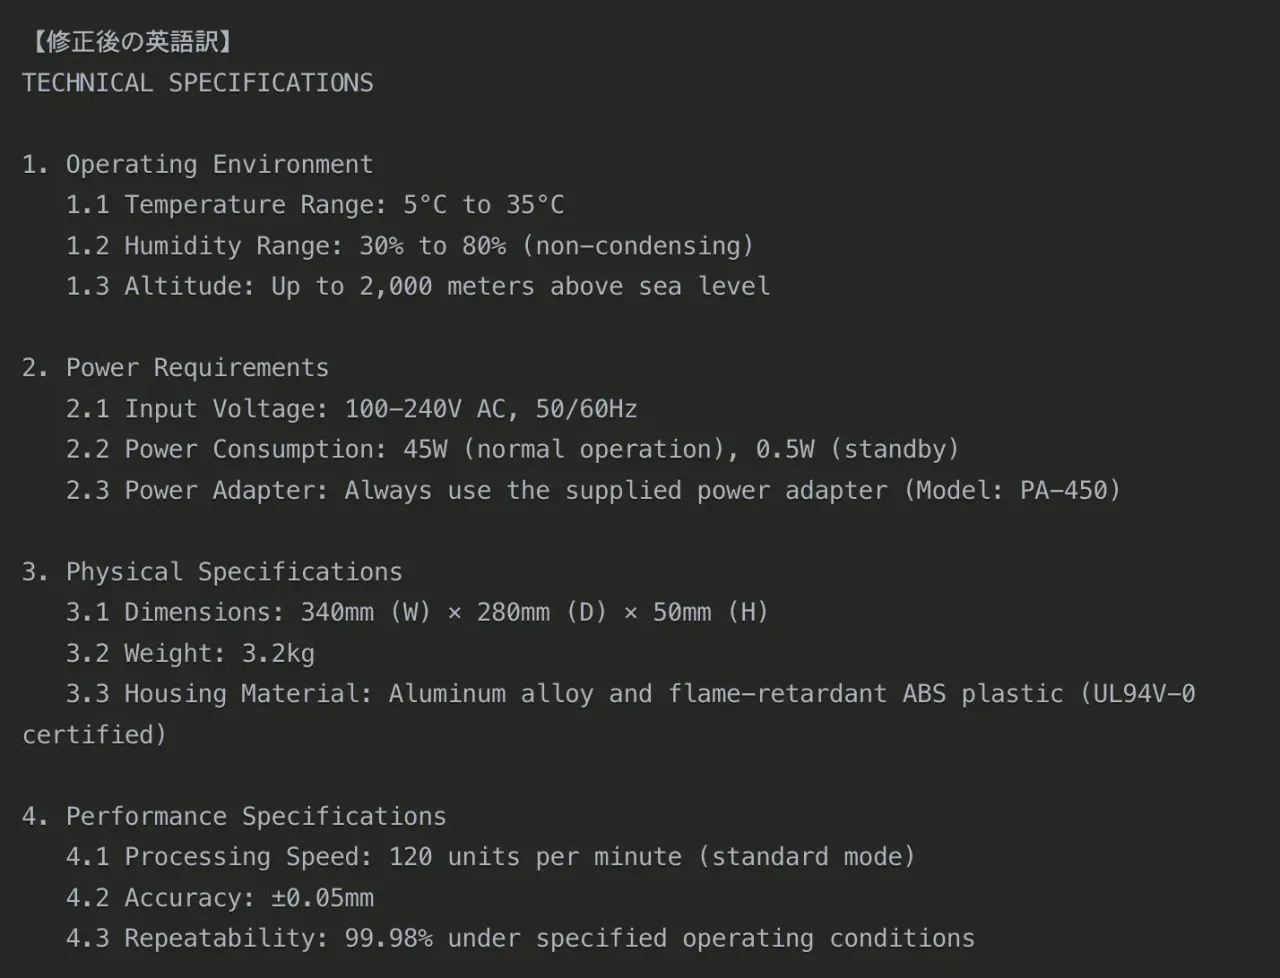Click the Temperature Range 5°C to 35°C line
The image size is (1280, 978).
[x=315, y=205]
